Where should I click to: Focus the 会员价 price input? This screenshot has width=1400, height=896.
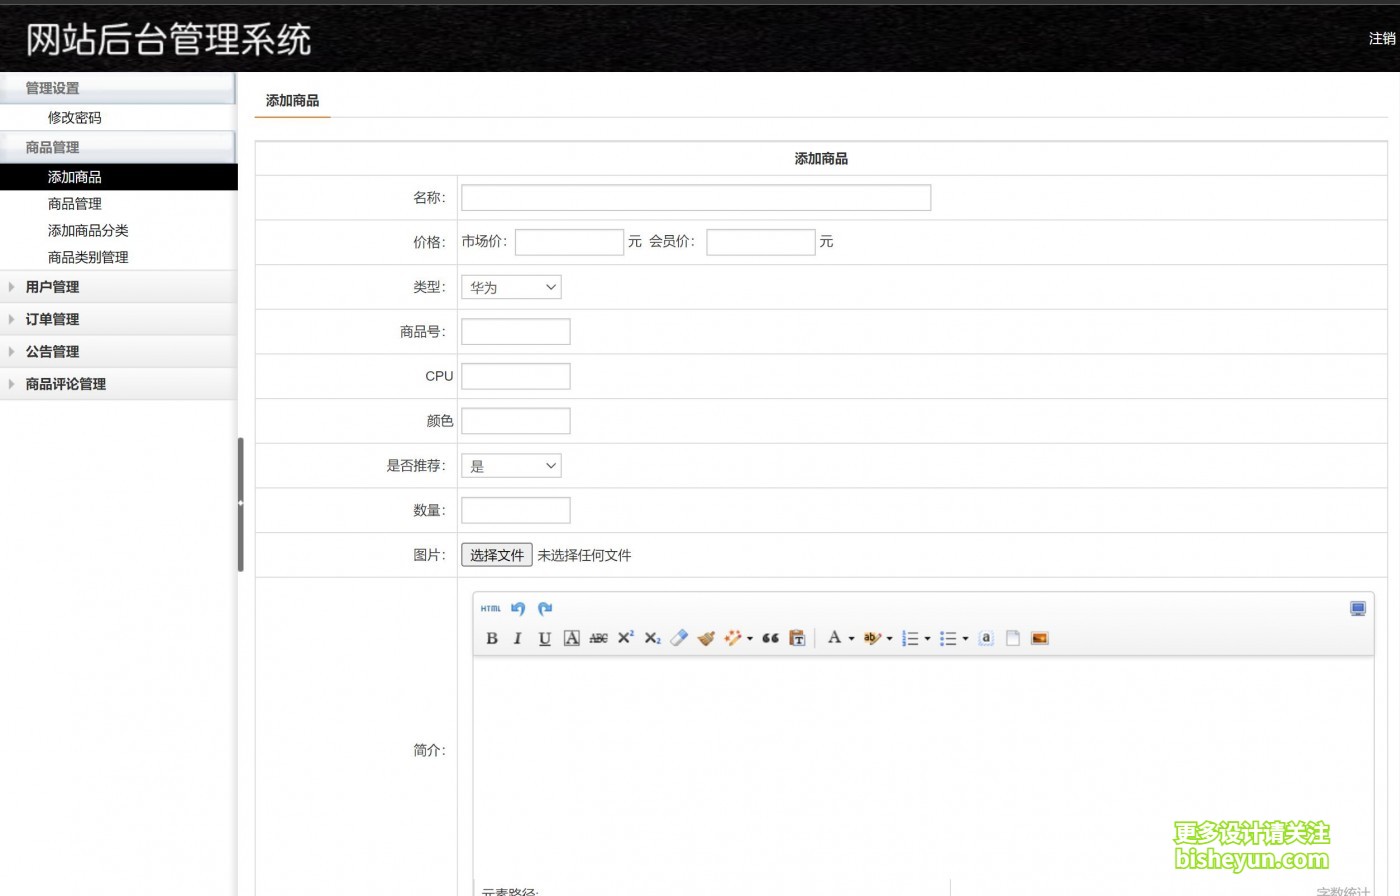tap(761, 242)
